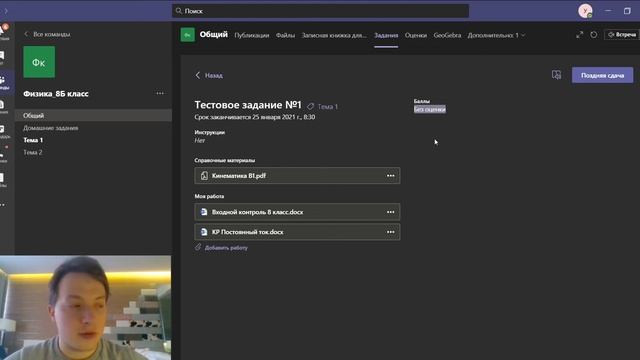
Task: Click the green Фк team avatar
Action: (39, 62)
